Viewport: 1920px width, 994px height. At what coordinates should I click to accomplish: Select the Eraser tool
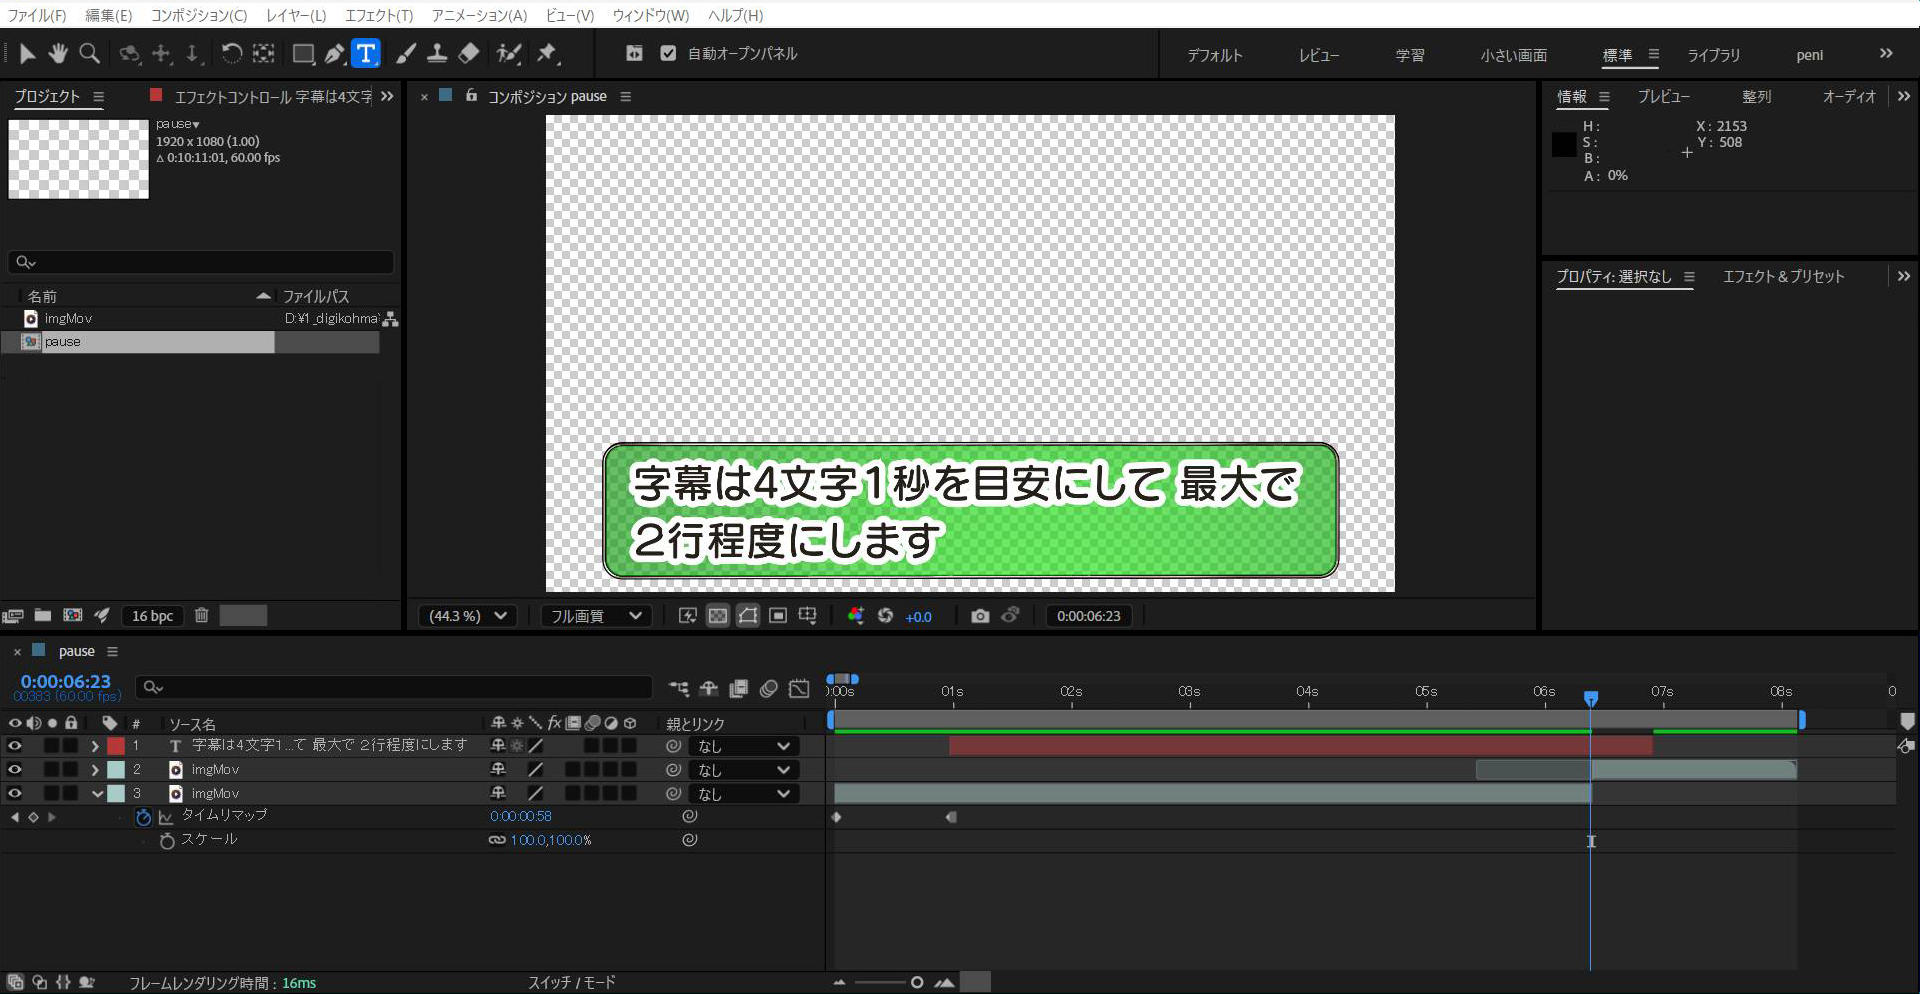coord(469,54)
